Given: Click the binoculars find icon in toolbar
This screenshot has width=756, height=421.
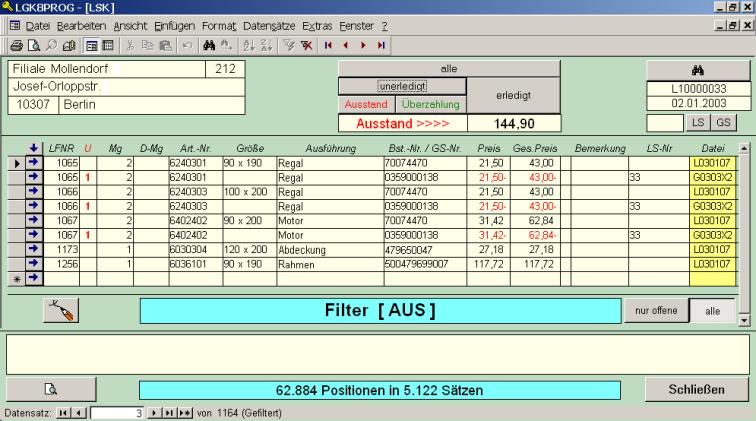Looking at the screenshot, I should (x=209, y=46).
